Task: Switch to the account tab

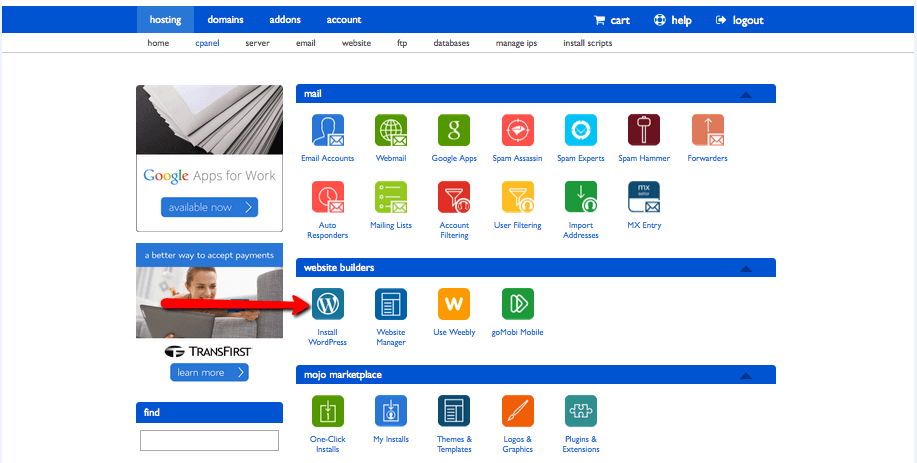Action: tap(344, 20)
